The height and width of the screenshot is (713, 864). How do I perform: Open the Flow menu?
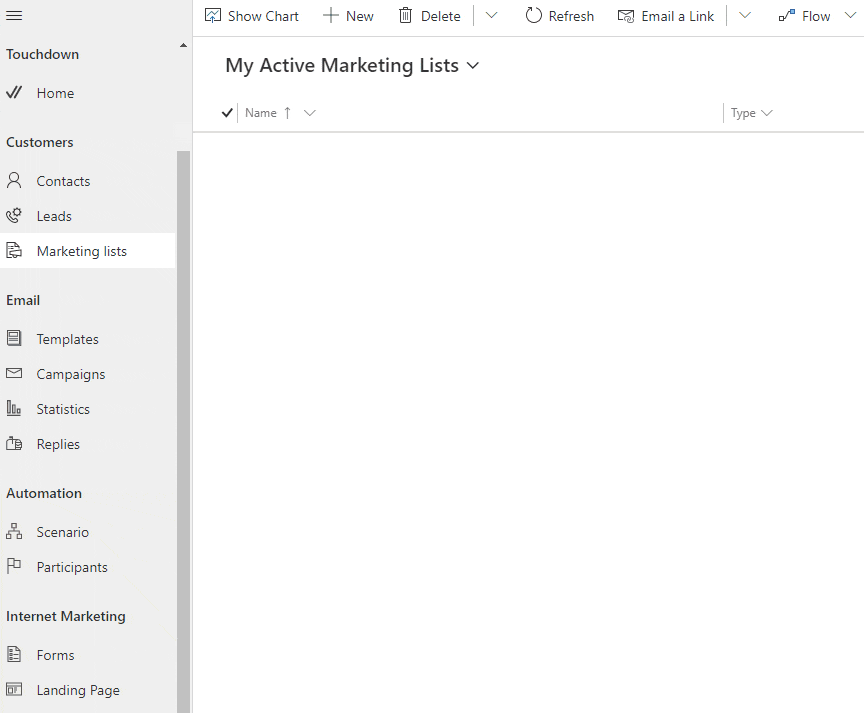[x=812, y=15]
